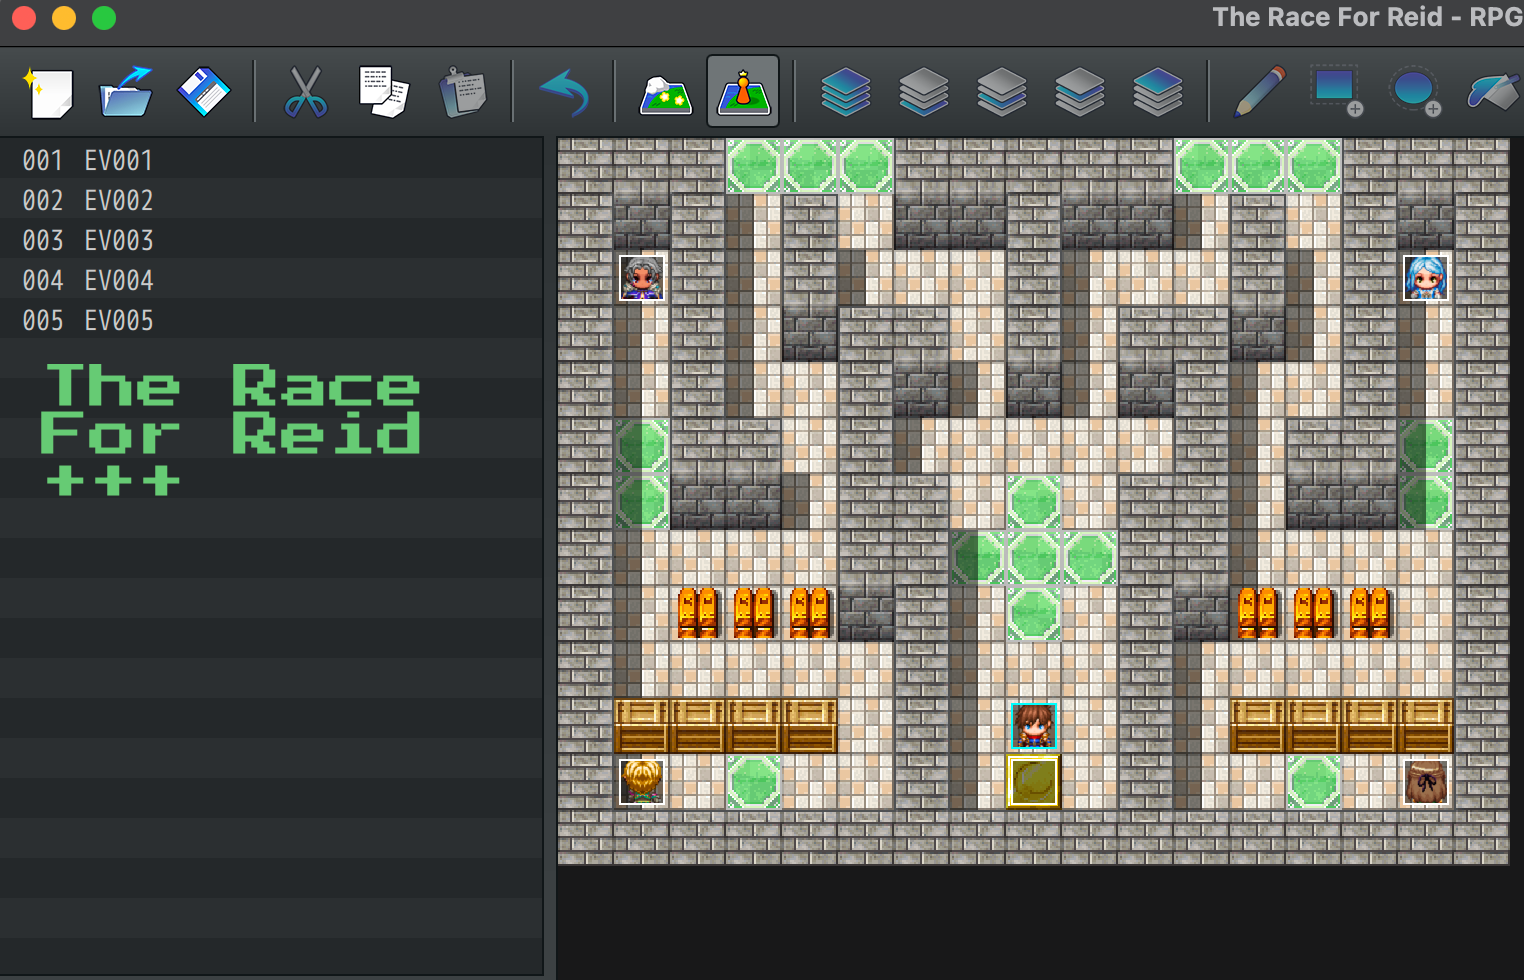This screenshot has height=980, width=1524.
Task: Maximize the window with the green button
Action: click(104, 18)
